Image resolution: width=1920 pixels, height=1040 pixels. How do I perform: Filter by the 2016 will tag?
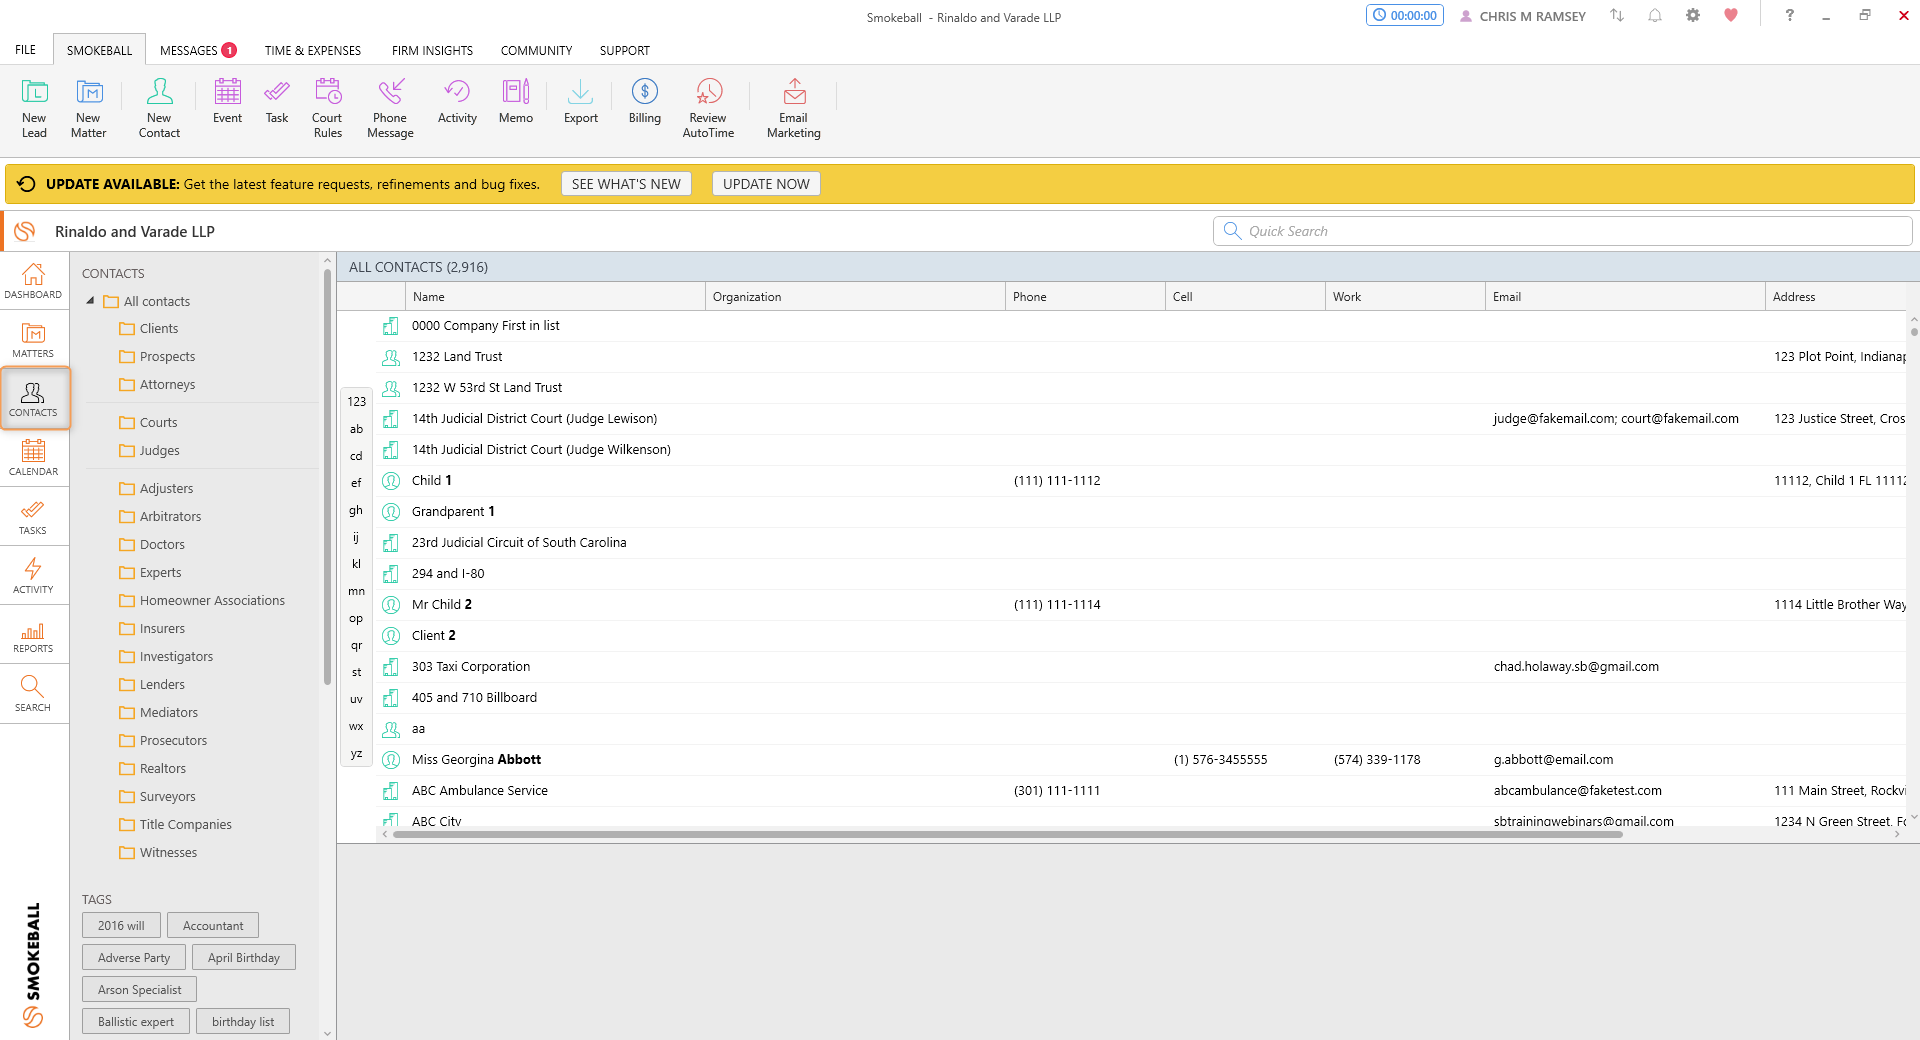tap(121, 926)
